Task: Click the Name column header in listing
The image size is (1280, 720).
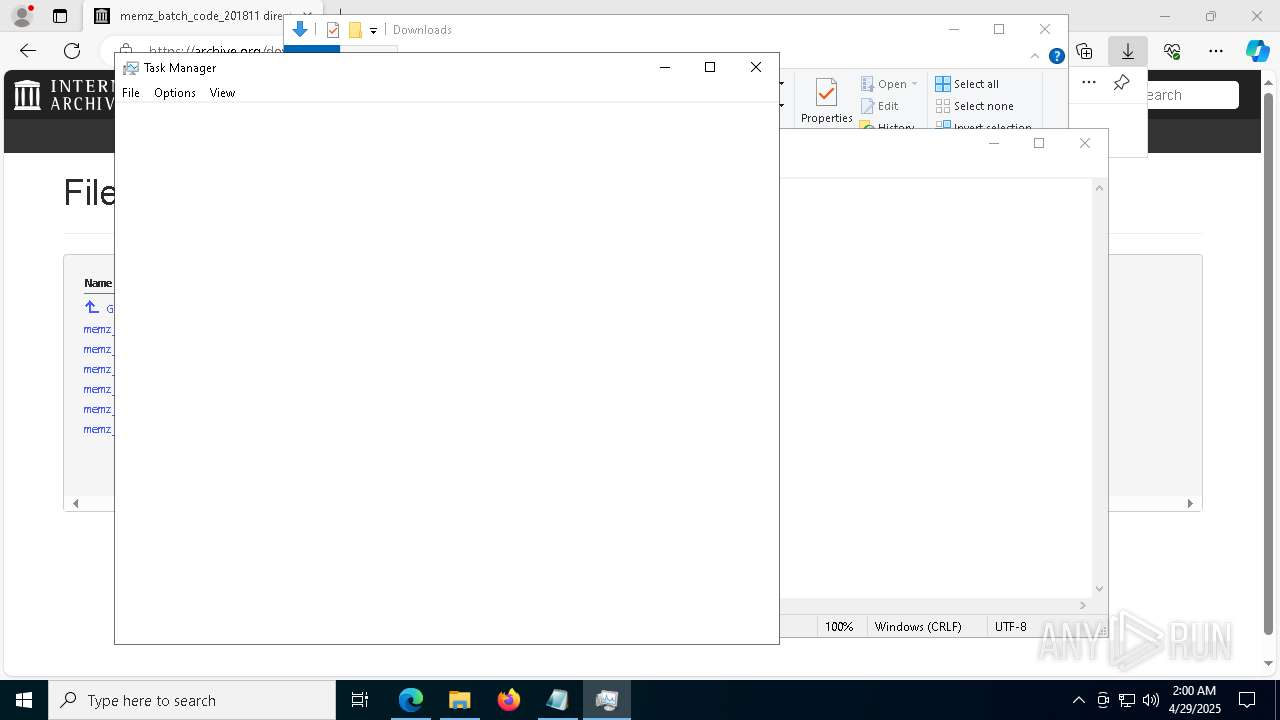Action: point(98,283)
